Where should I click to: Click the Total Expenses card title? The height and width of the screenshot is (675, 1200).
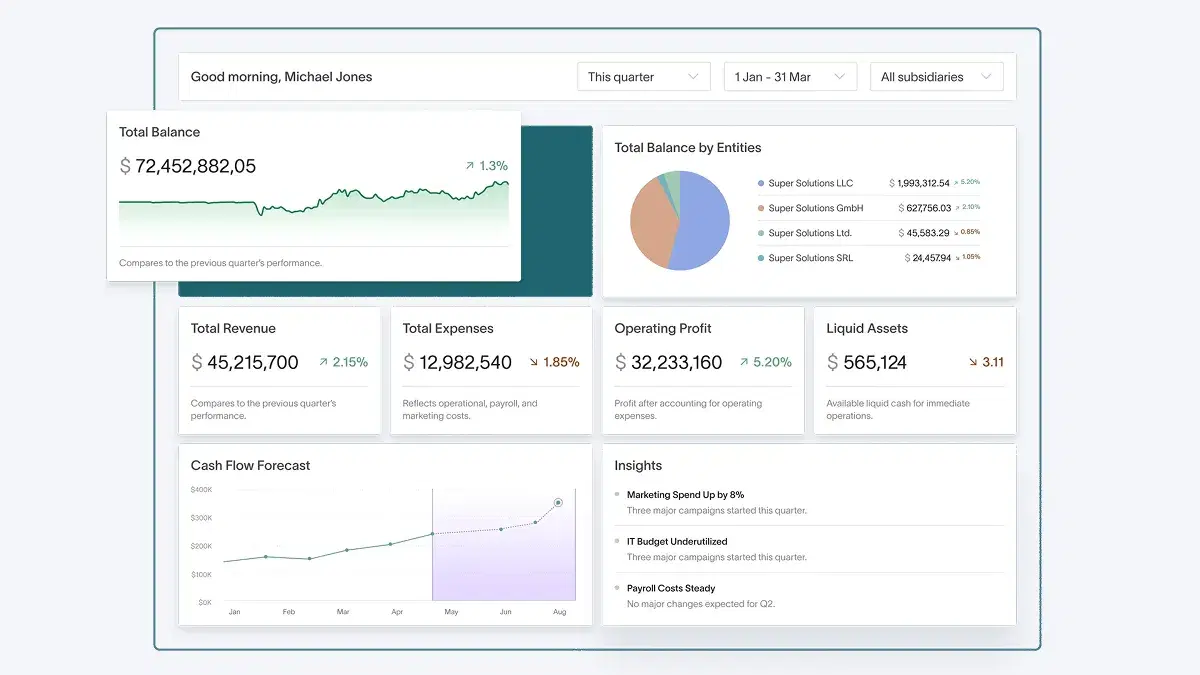[448, 328]
